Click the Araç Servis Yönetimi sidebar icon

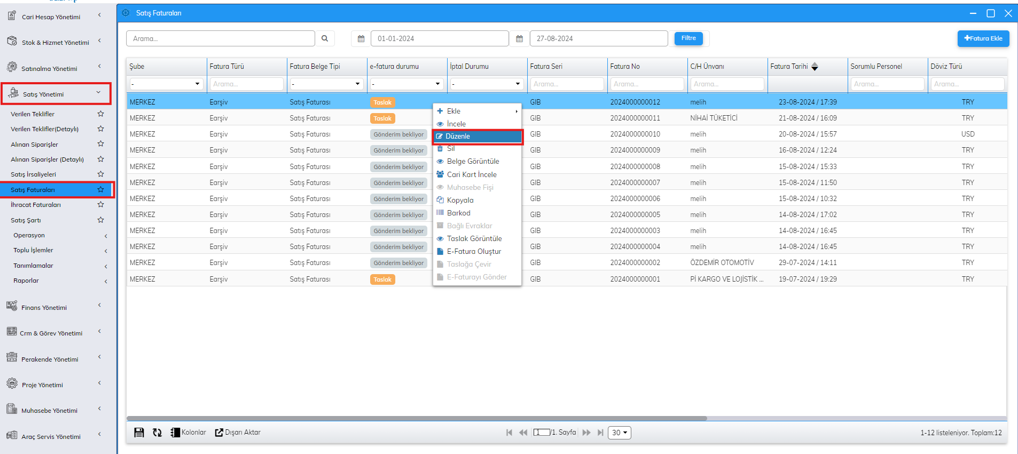click(x=12, y=436)
